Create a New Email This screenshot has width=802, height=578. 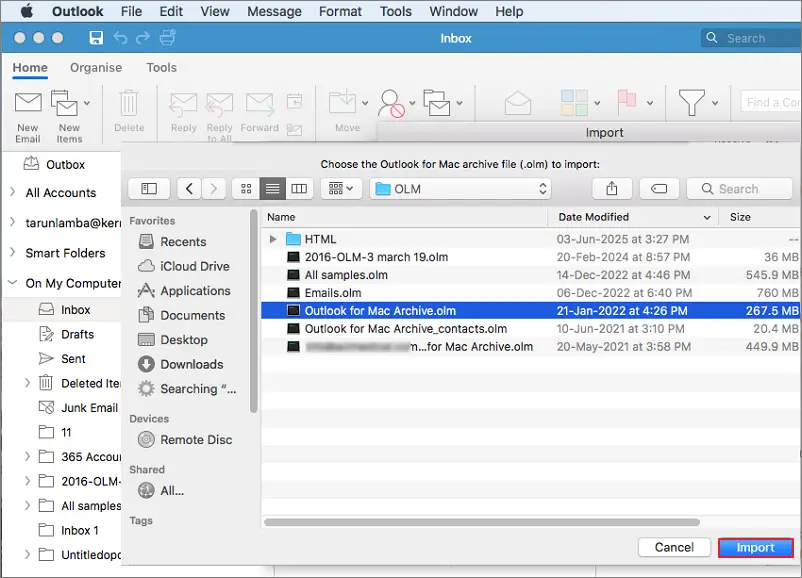pyautogui.click(x=28, y=117)
